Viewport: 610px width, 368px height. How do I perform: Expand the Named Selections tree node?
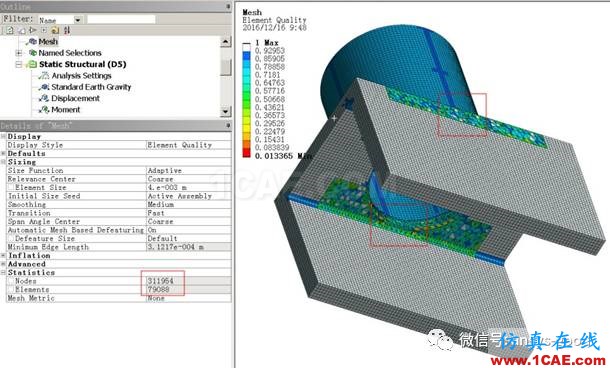(x=18, y=53)
